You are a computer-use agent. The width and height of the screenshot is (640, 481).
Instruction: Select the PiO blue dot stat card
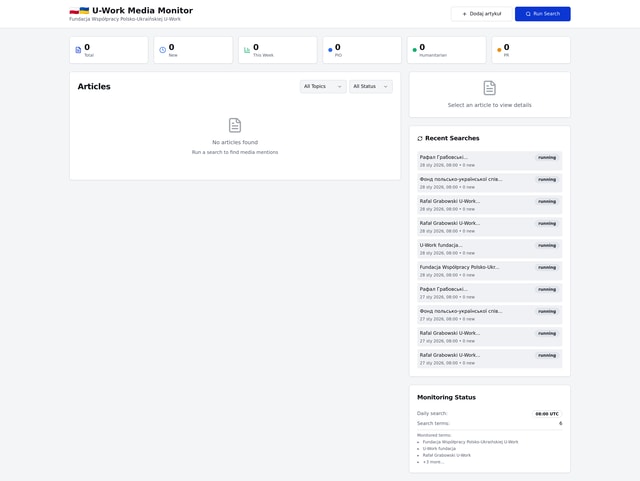tap(361, 50)
